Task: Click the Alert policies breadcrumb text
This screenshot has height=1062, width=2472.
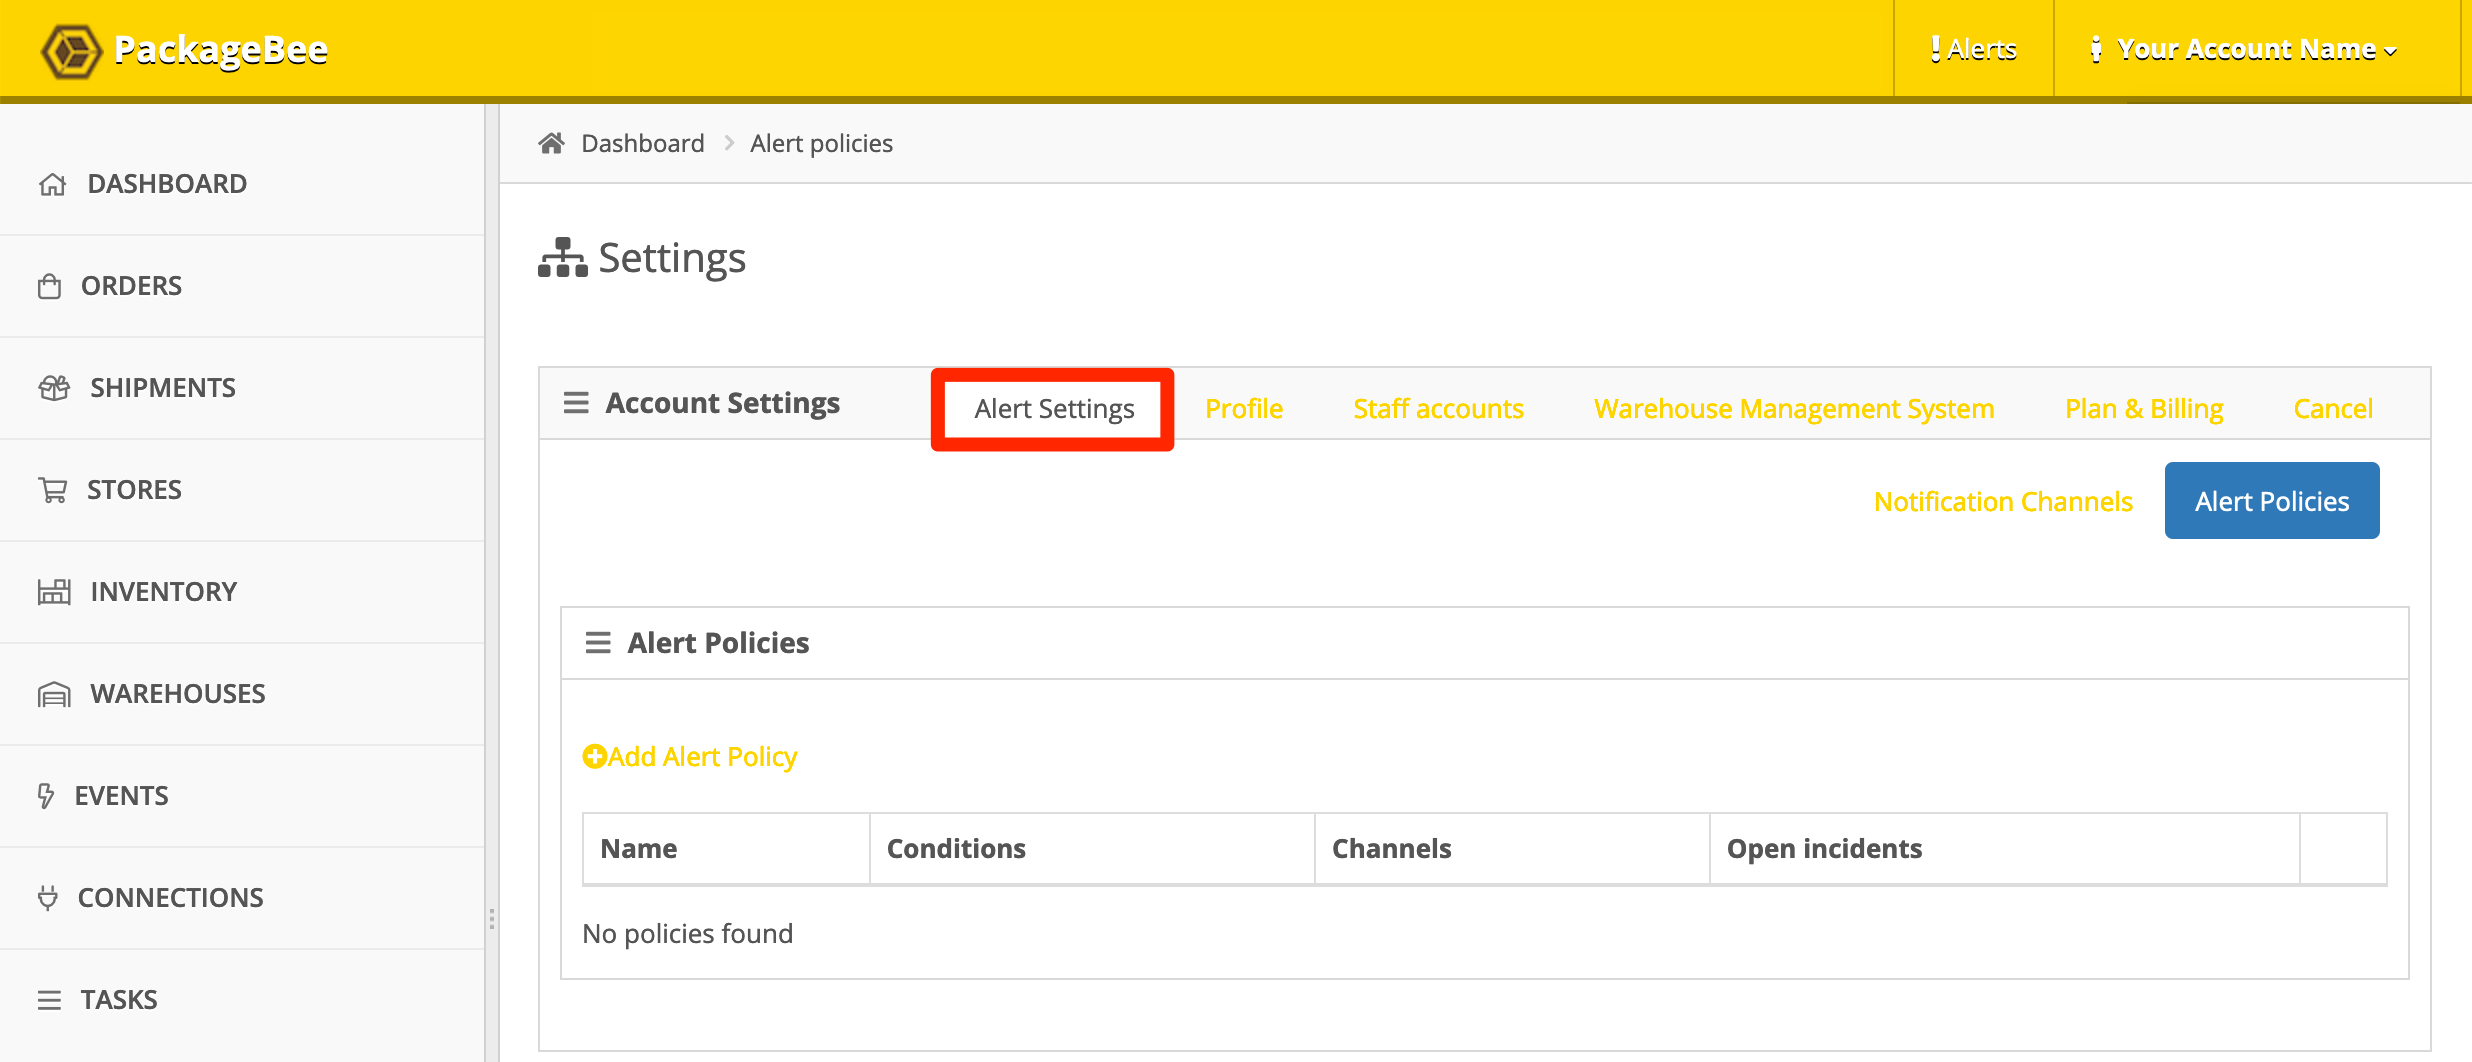Action: 822,144
